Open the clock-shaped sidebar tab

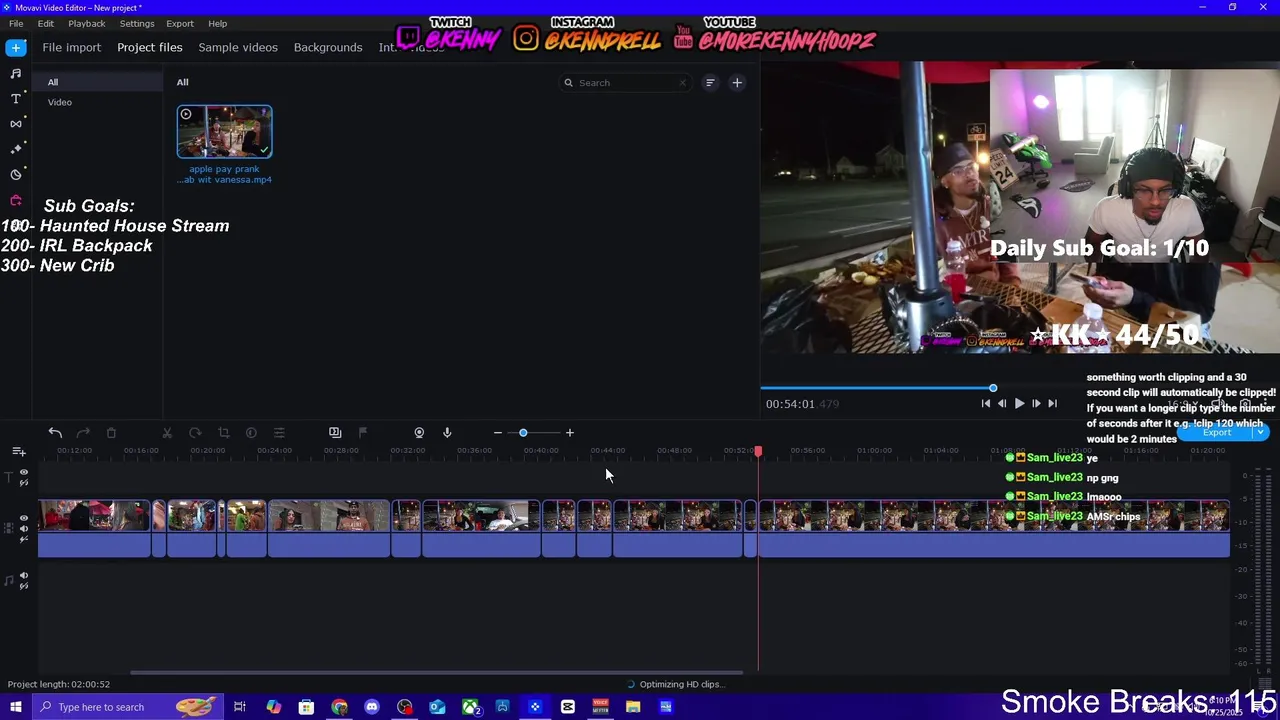tap(16, 174)
